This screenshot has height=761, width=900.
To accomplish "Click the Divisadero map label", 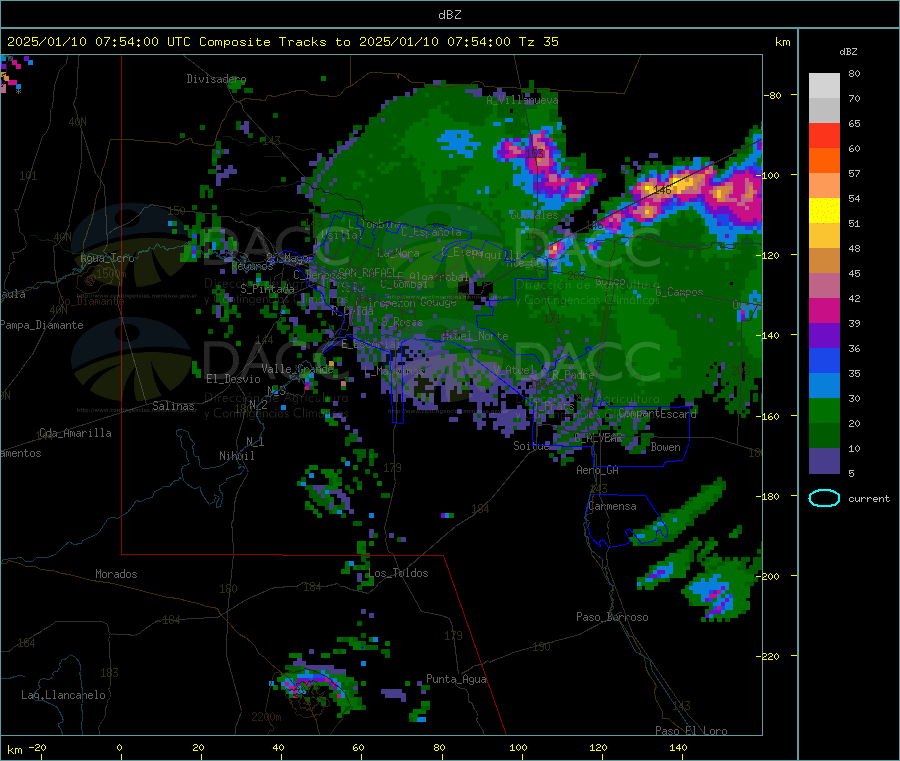I will (x=216, y=79).
